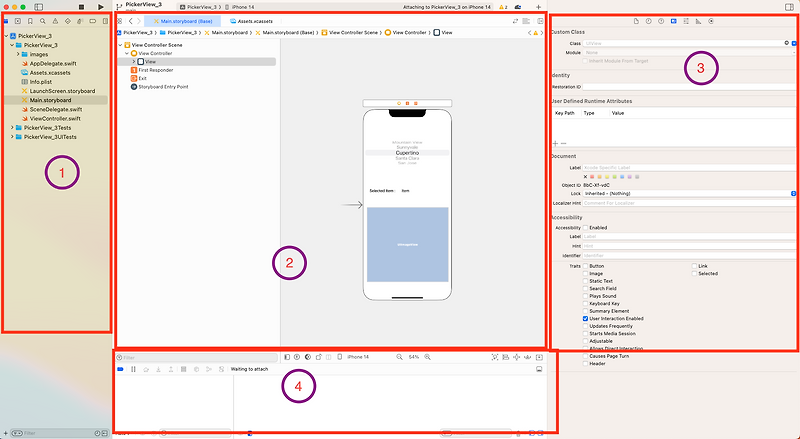This screenshot has height=439, width=800.
Task: Click the Restoration ID field
Action: click(689, 87)
